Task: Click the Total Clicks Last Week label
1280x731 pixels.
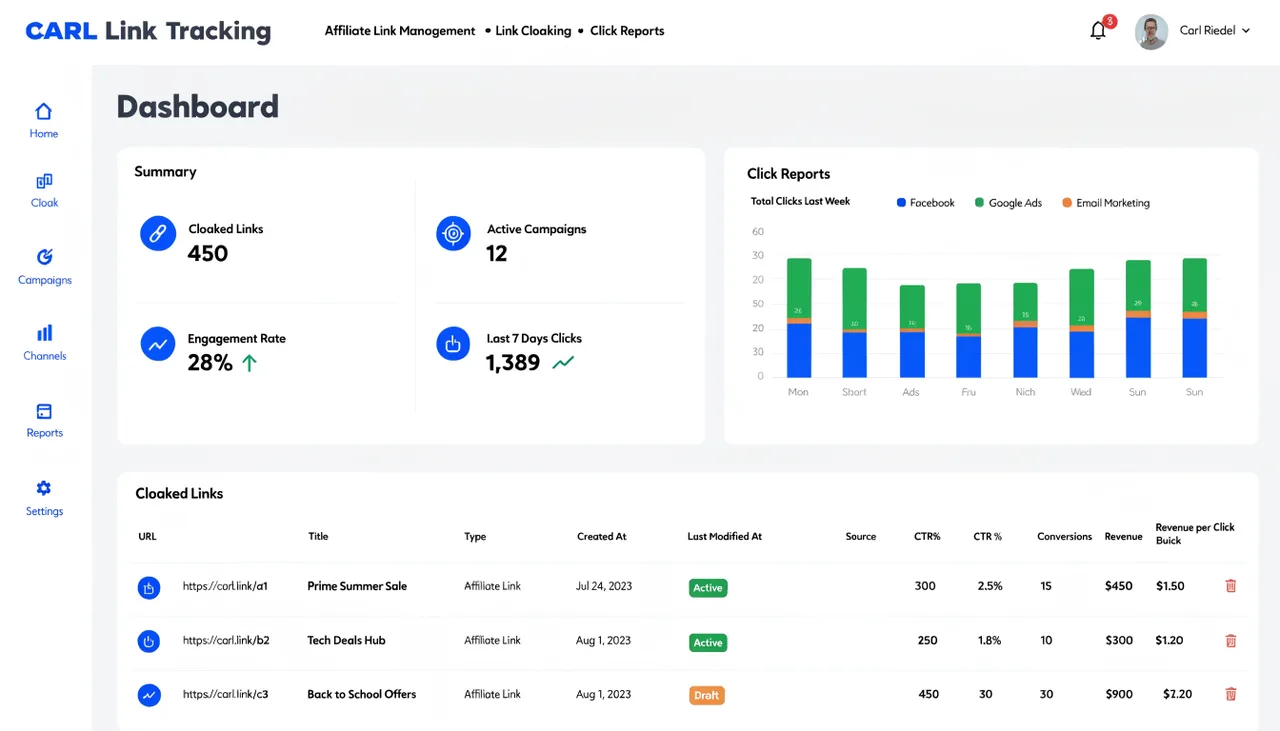Action: click(x=800, y=201)
